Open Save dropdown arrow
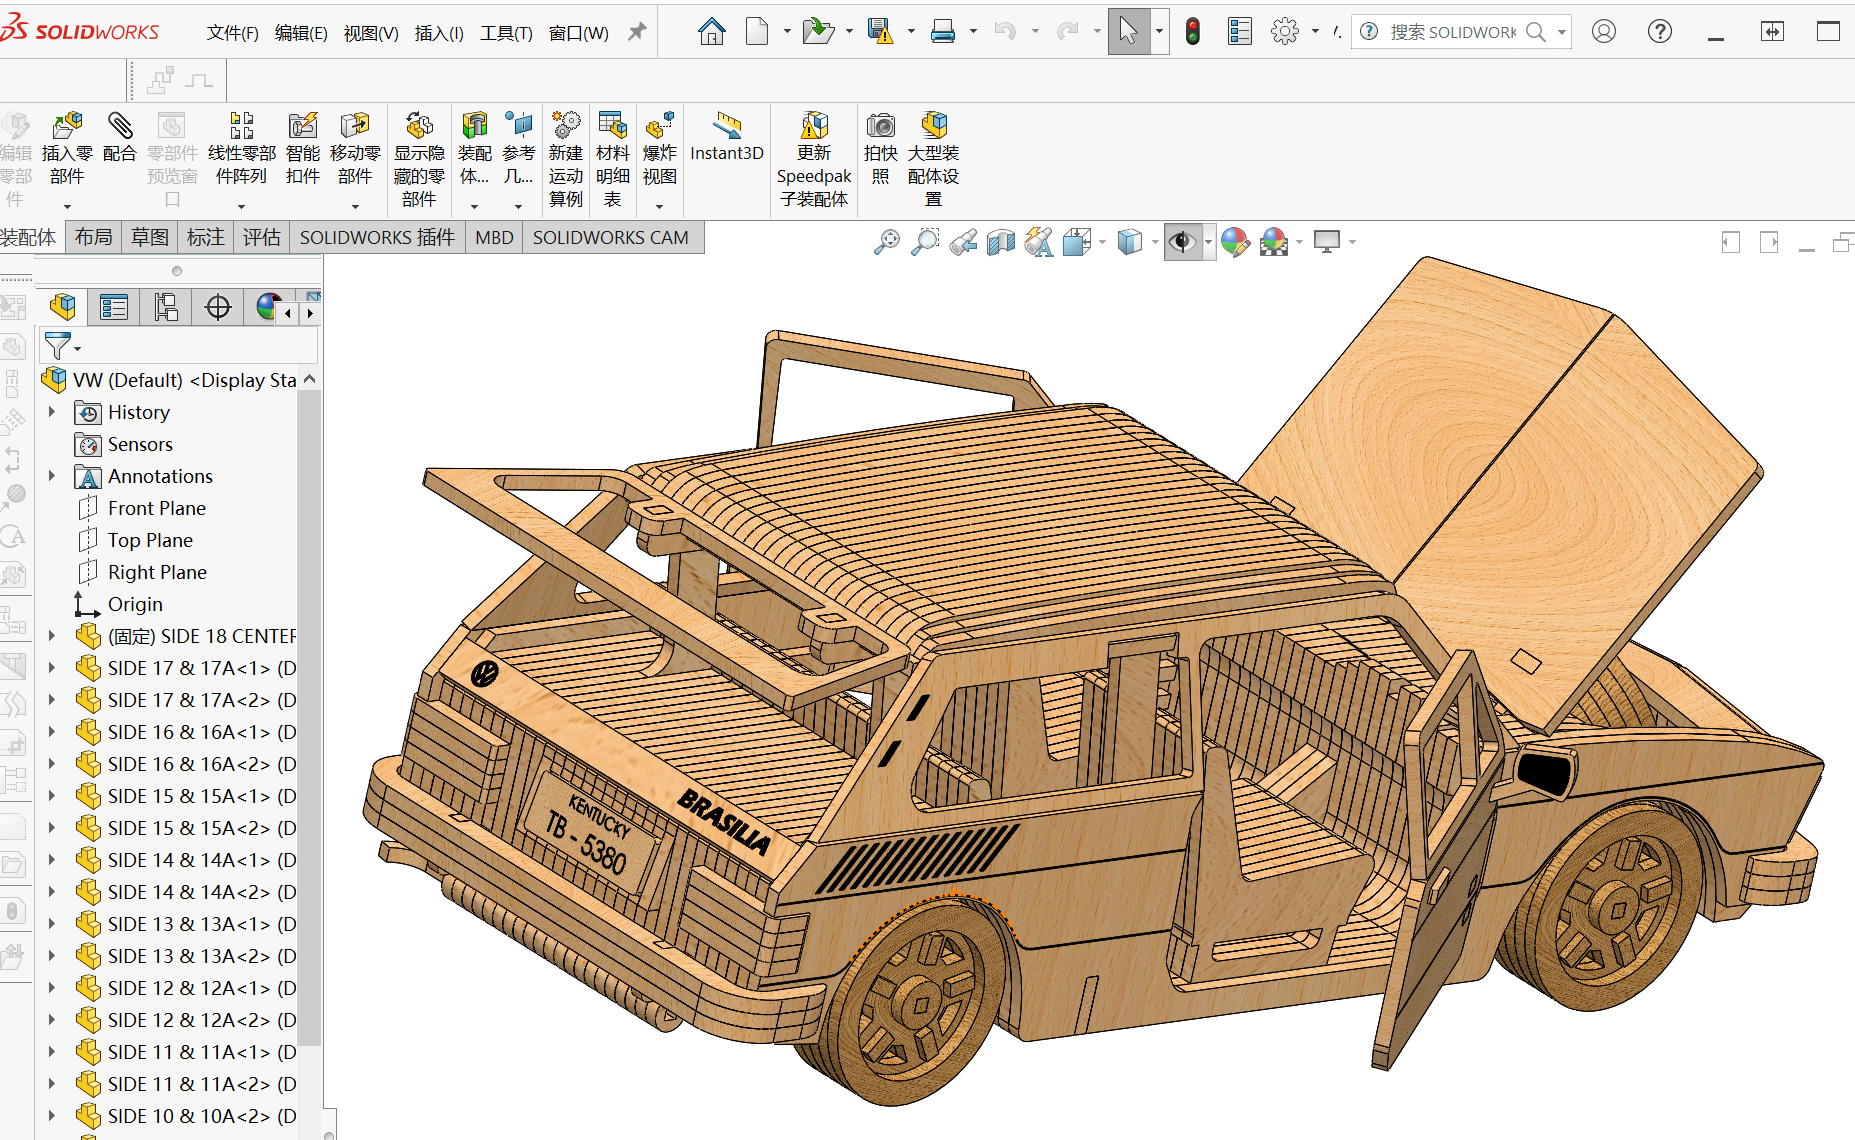This screenshot has height=1140, width=1855. point(911,32)
